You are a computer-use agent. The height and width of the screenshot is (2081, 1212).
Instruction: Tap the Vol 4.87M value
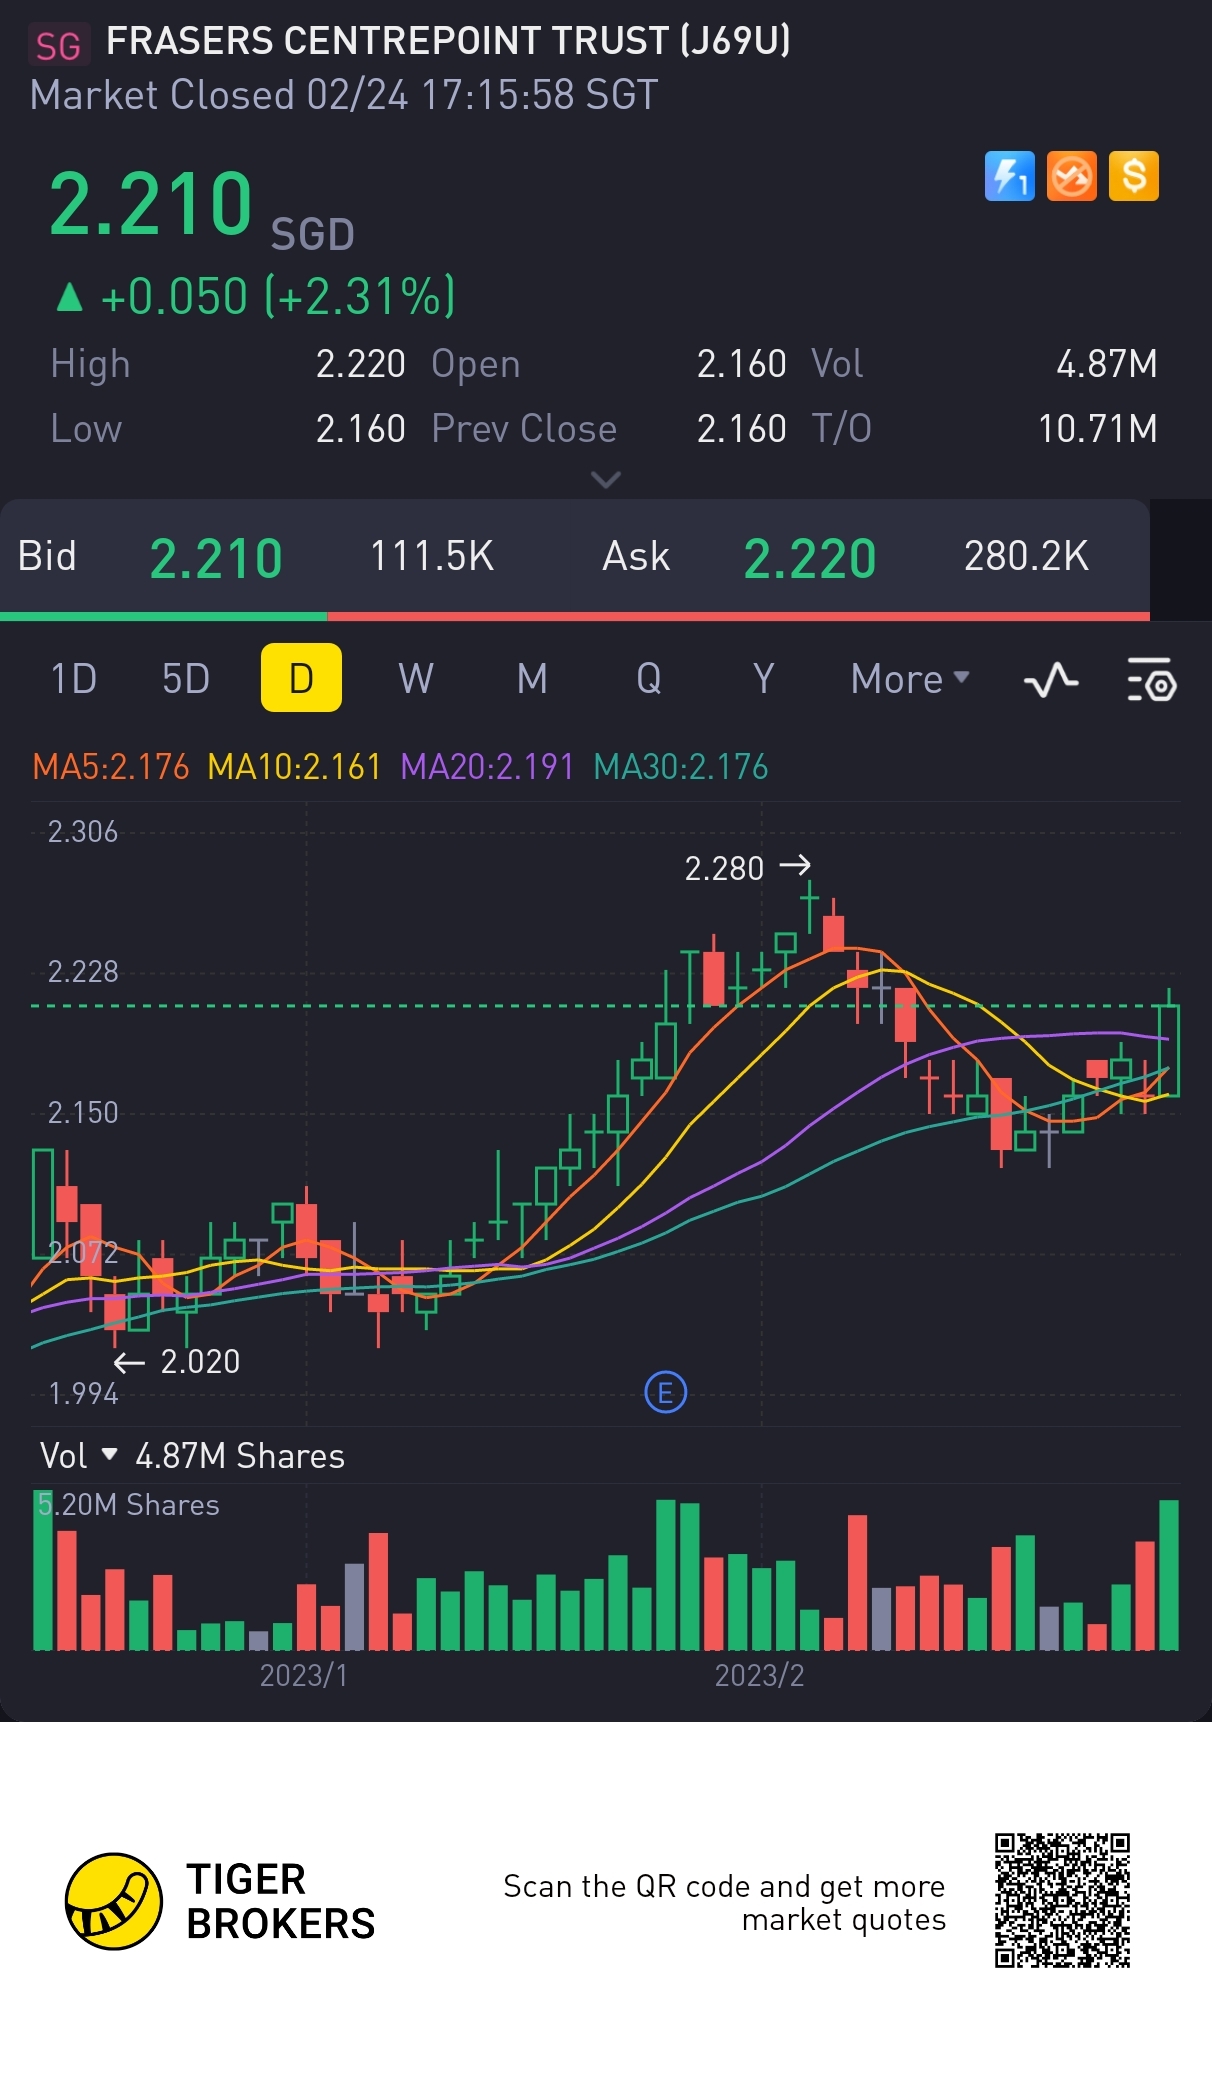tap(1107, 364)
